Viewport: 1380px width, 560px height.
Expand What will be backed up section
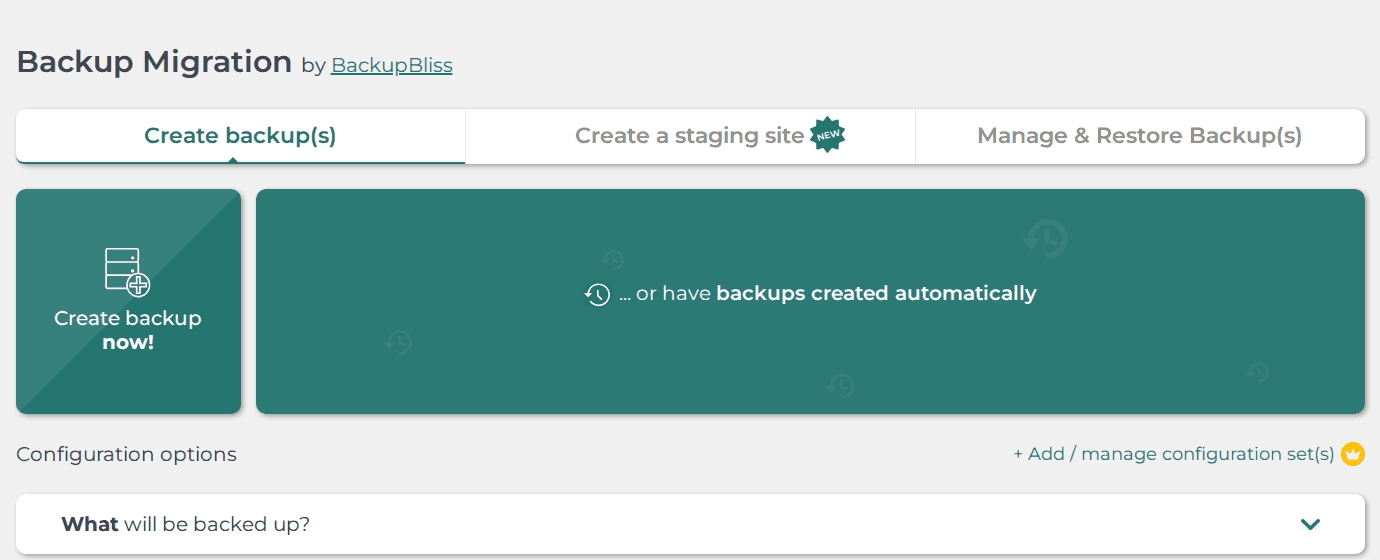pyautogui.click(x=690, y=524)
